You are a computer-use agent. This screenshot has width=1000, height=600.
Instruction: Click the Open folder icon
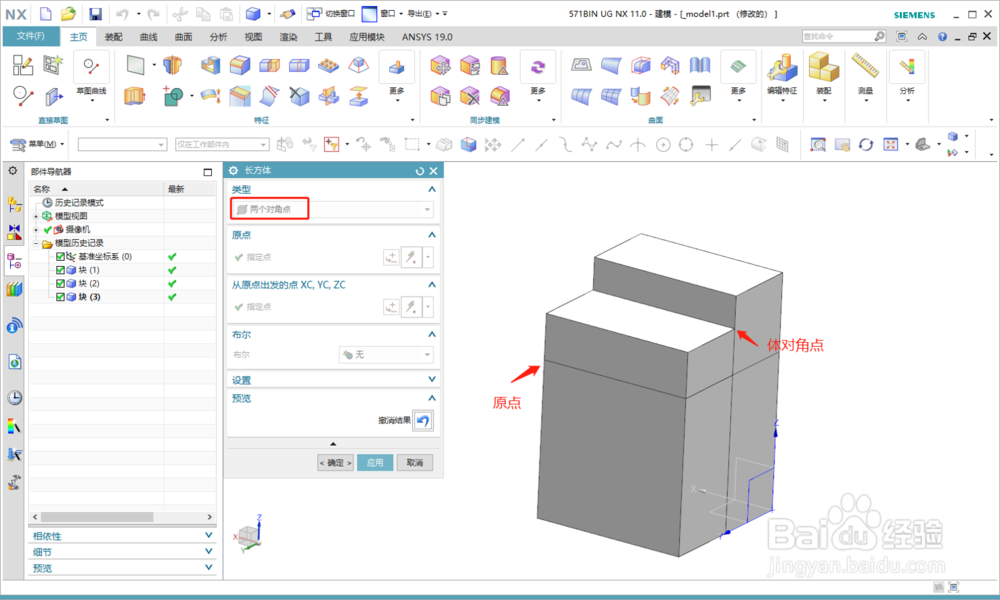[68, 13]
